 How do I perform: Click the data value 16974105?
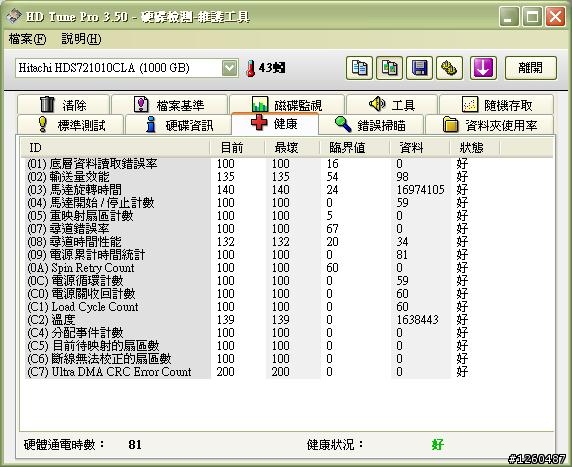[x=420, y=190]
